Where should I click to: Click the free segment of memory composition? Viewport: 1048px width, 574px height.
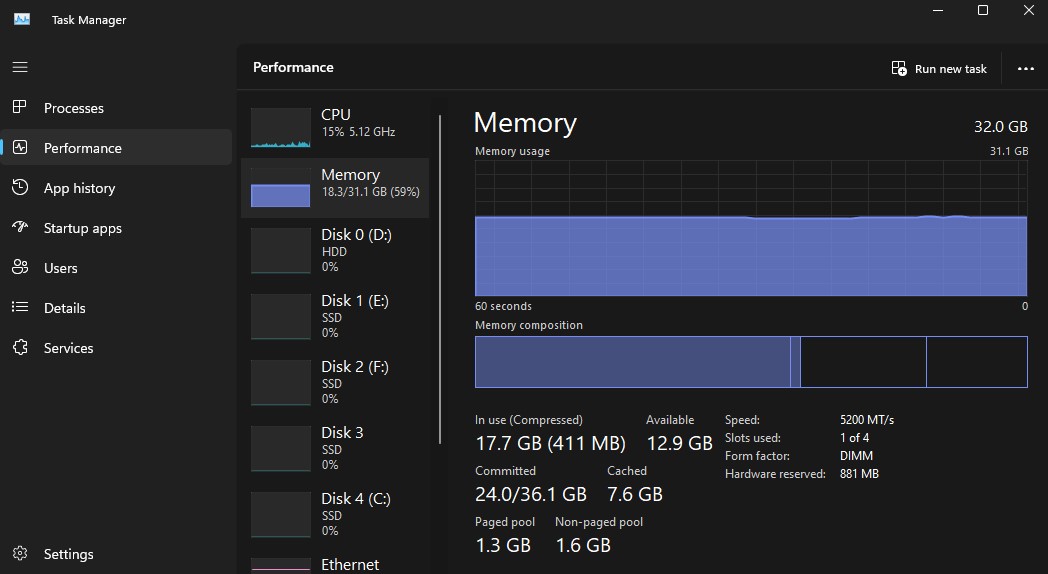pos(976,362)
